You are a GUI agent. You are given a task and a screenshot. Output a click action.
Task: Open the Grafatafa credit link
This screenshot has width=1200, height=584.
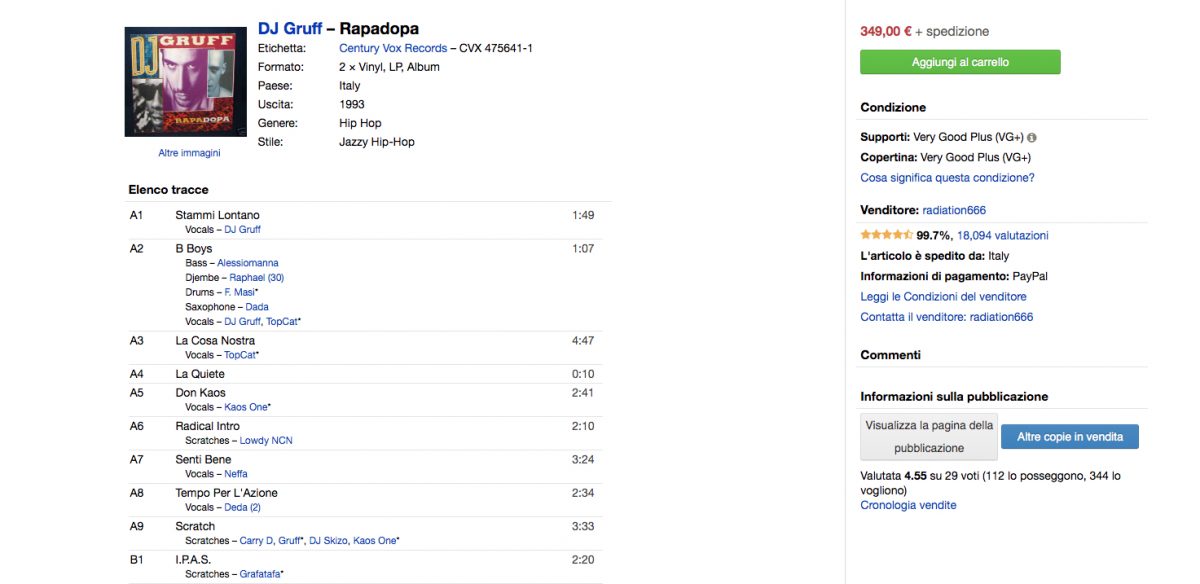261,574
